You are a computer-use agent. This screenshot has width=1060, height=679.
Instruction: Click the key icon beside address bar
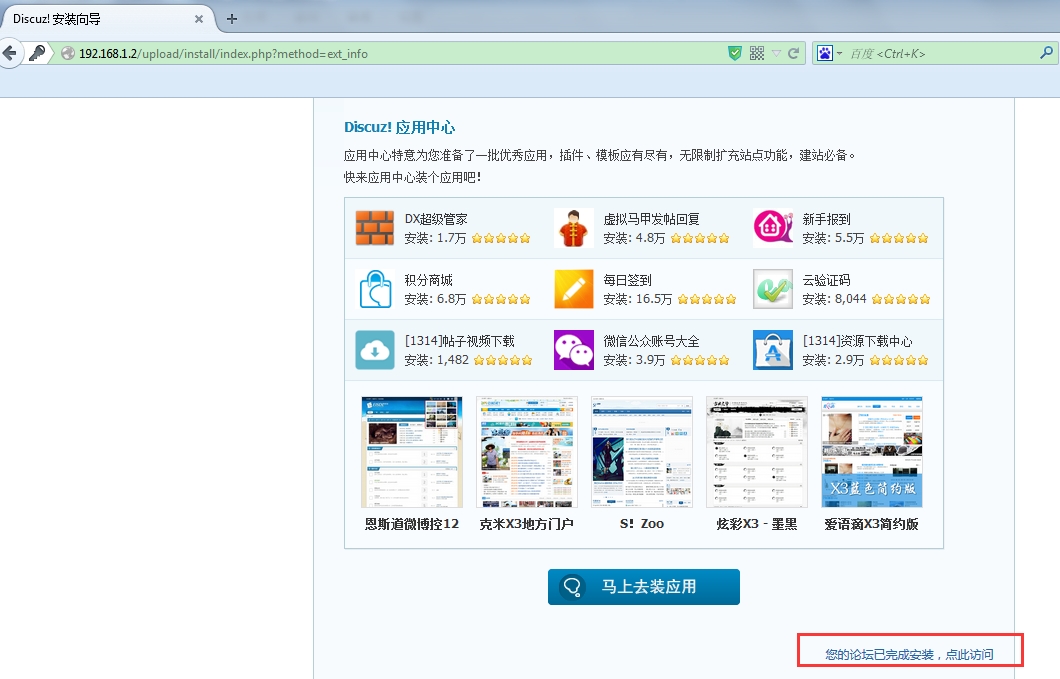click(x=38, y=53)
